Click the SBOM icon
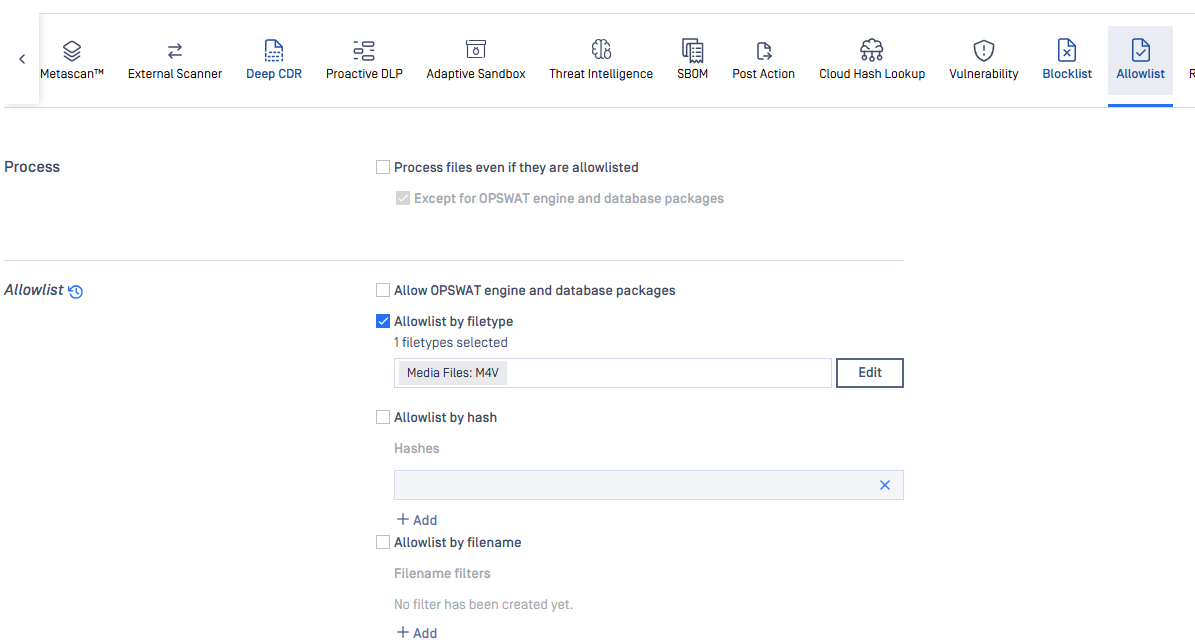 tap(692, 50)
